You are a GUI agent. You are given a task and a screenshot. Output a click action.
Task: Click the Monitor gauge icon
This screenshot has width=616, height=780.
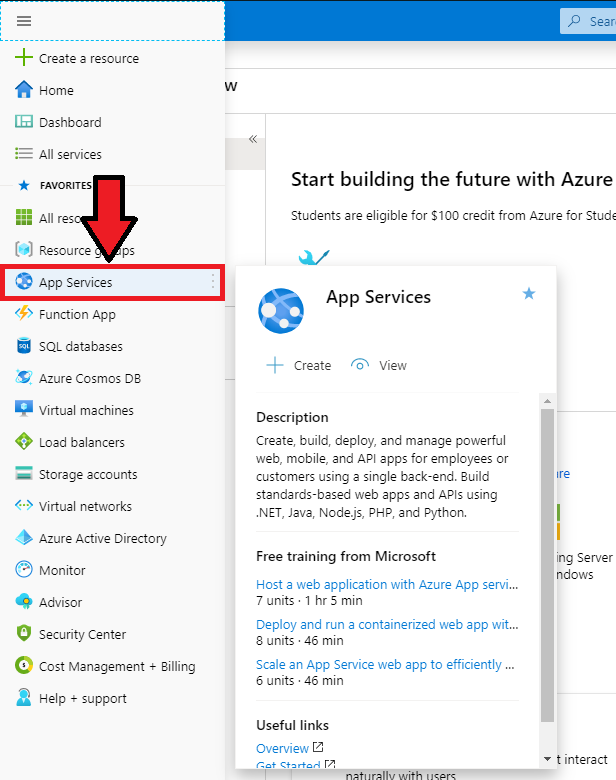click(23, 570)
